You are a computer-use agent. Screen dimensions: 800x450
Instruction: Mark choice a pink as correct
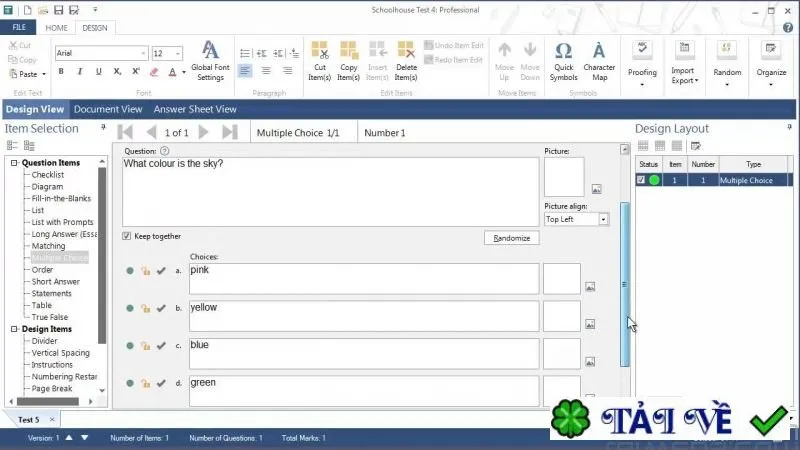161,270
